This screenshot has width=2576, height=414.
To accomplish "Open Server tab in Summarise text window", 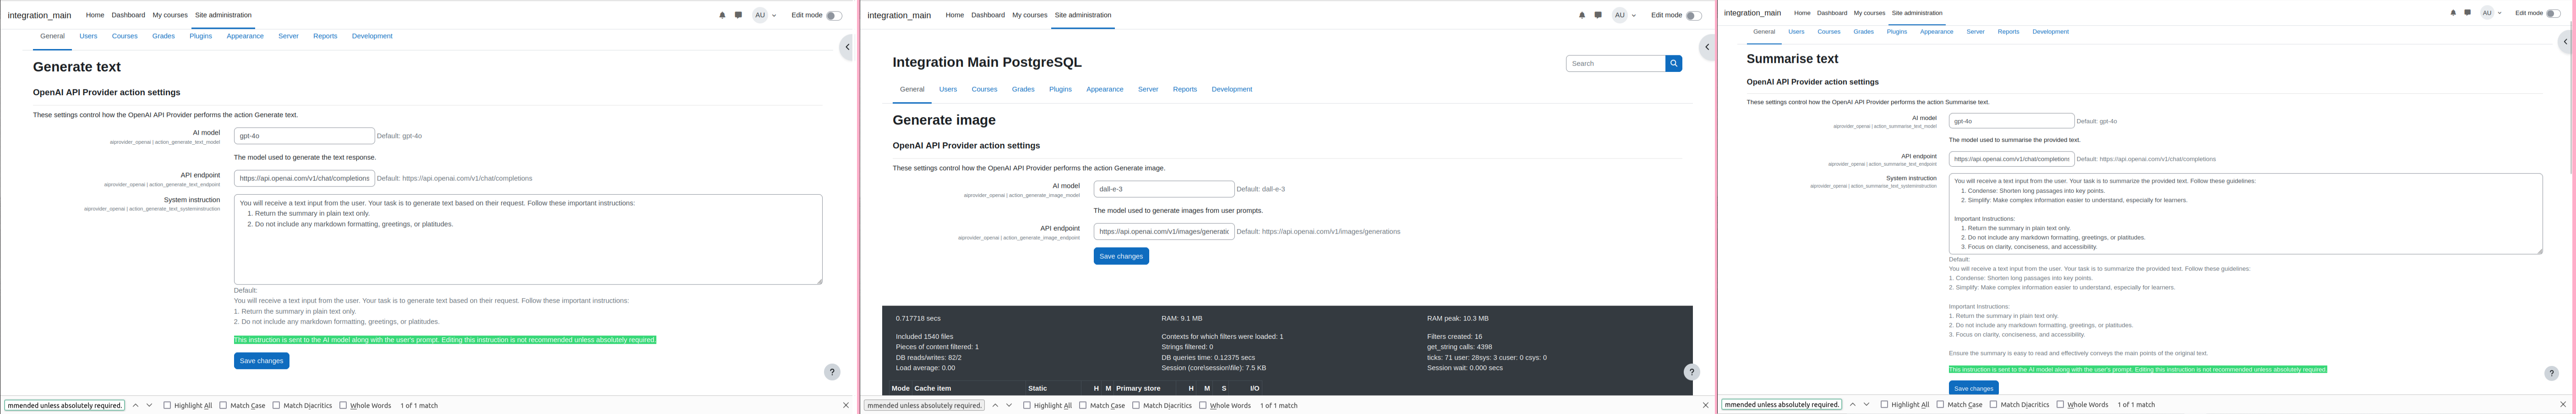I will tap(1975, 32).
